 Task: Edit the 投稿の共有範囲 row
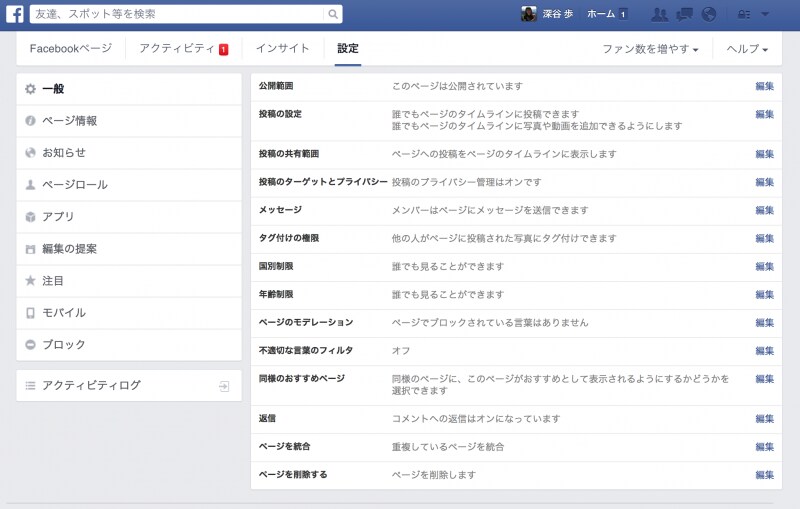[764, 154]
